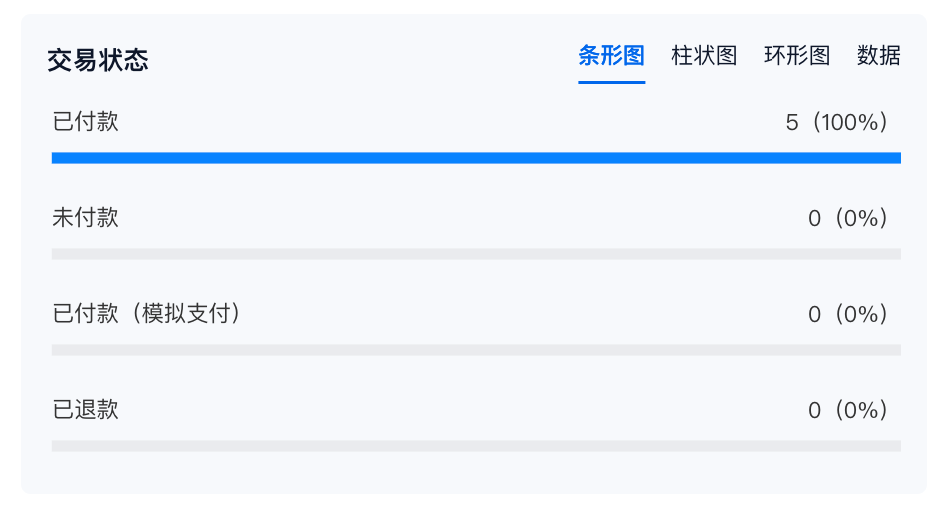Click the count 5 for 已付款

point(792,123)
